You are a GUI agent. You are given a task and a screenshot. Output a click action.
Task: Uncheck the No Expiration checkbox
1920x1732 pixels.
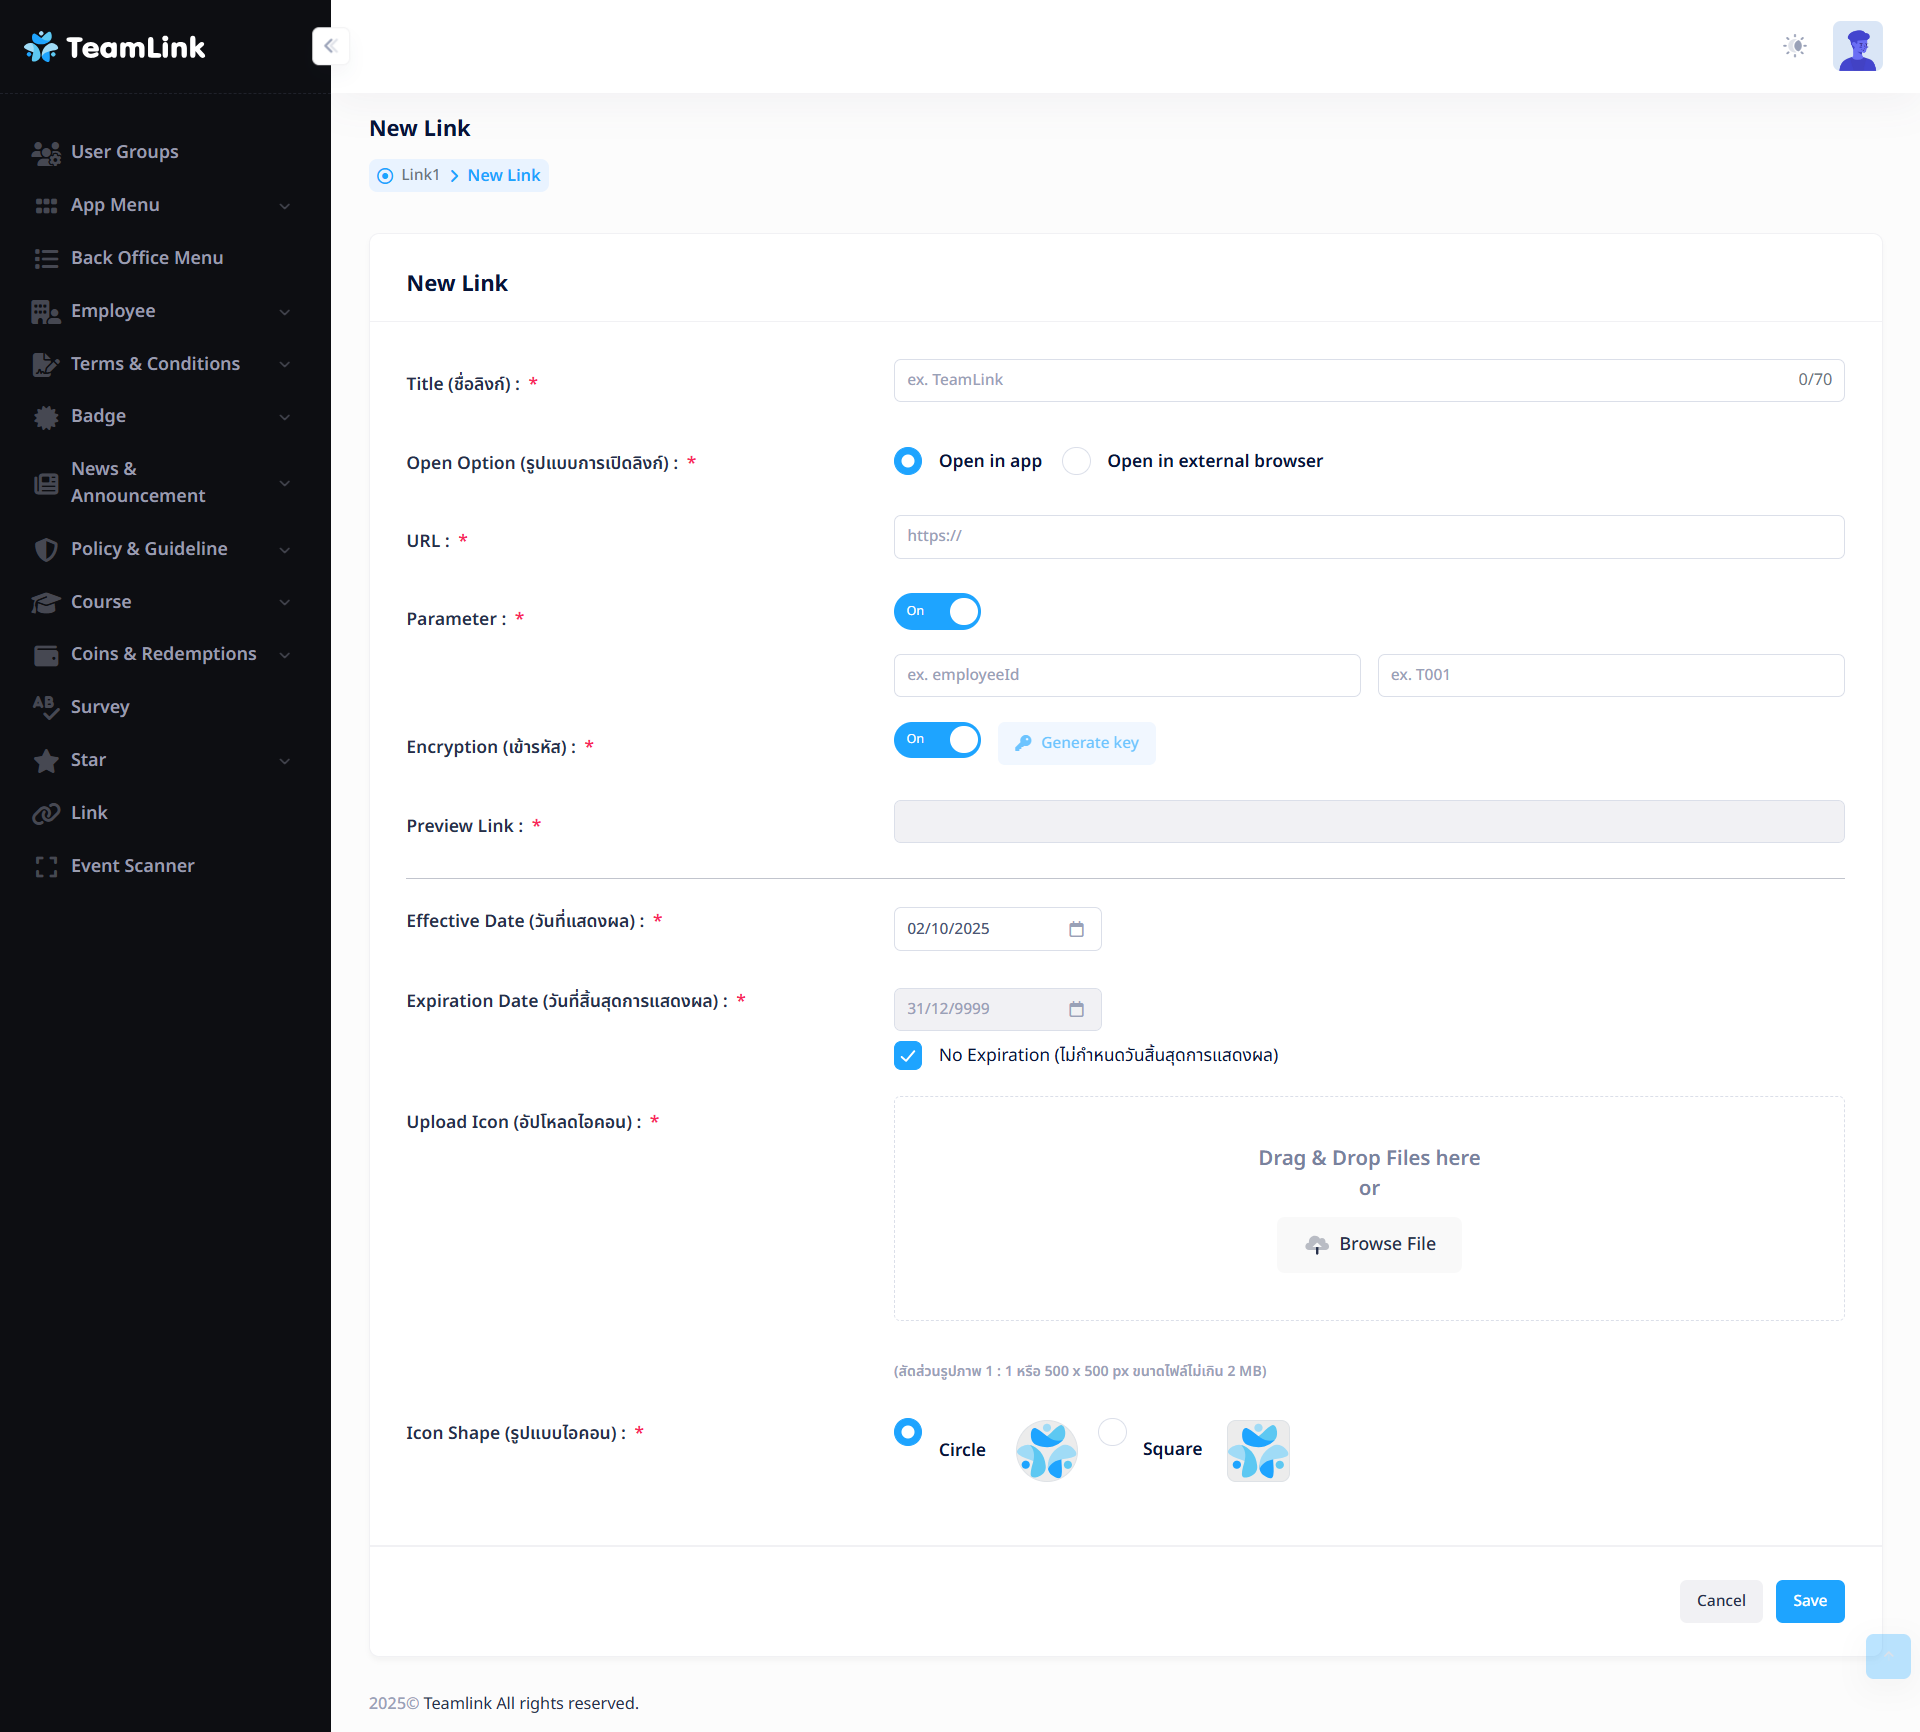click(908, 1055)
